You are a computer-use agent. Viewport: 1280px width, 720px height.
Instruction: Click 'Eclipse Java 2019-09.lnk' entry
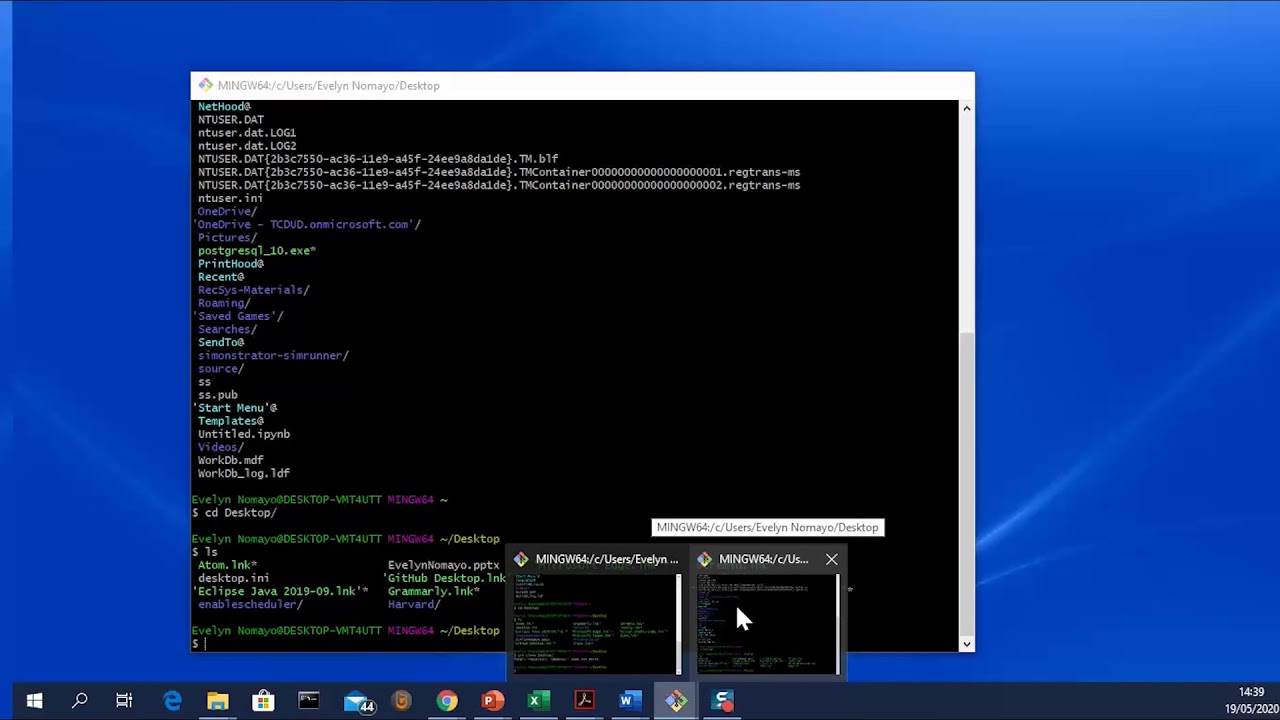pos(280,591)
